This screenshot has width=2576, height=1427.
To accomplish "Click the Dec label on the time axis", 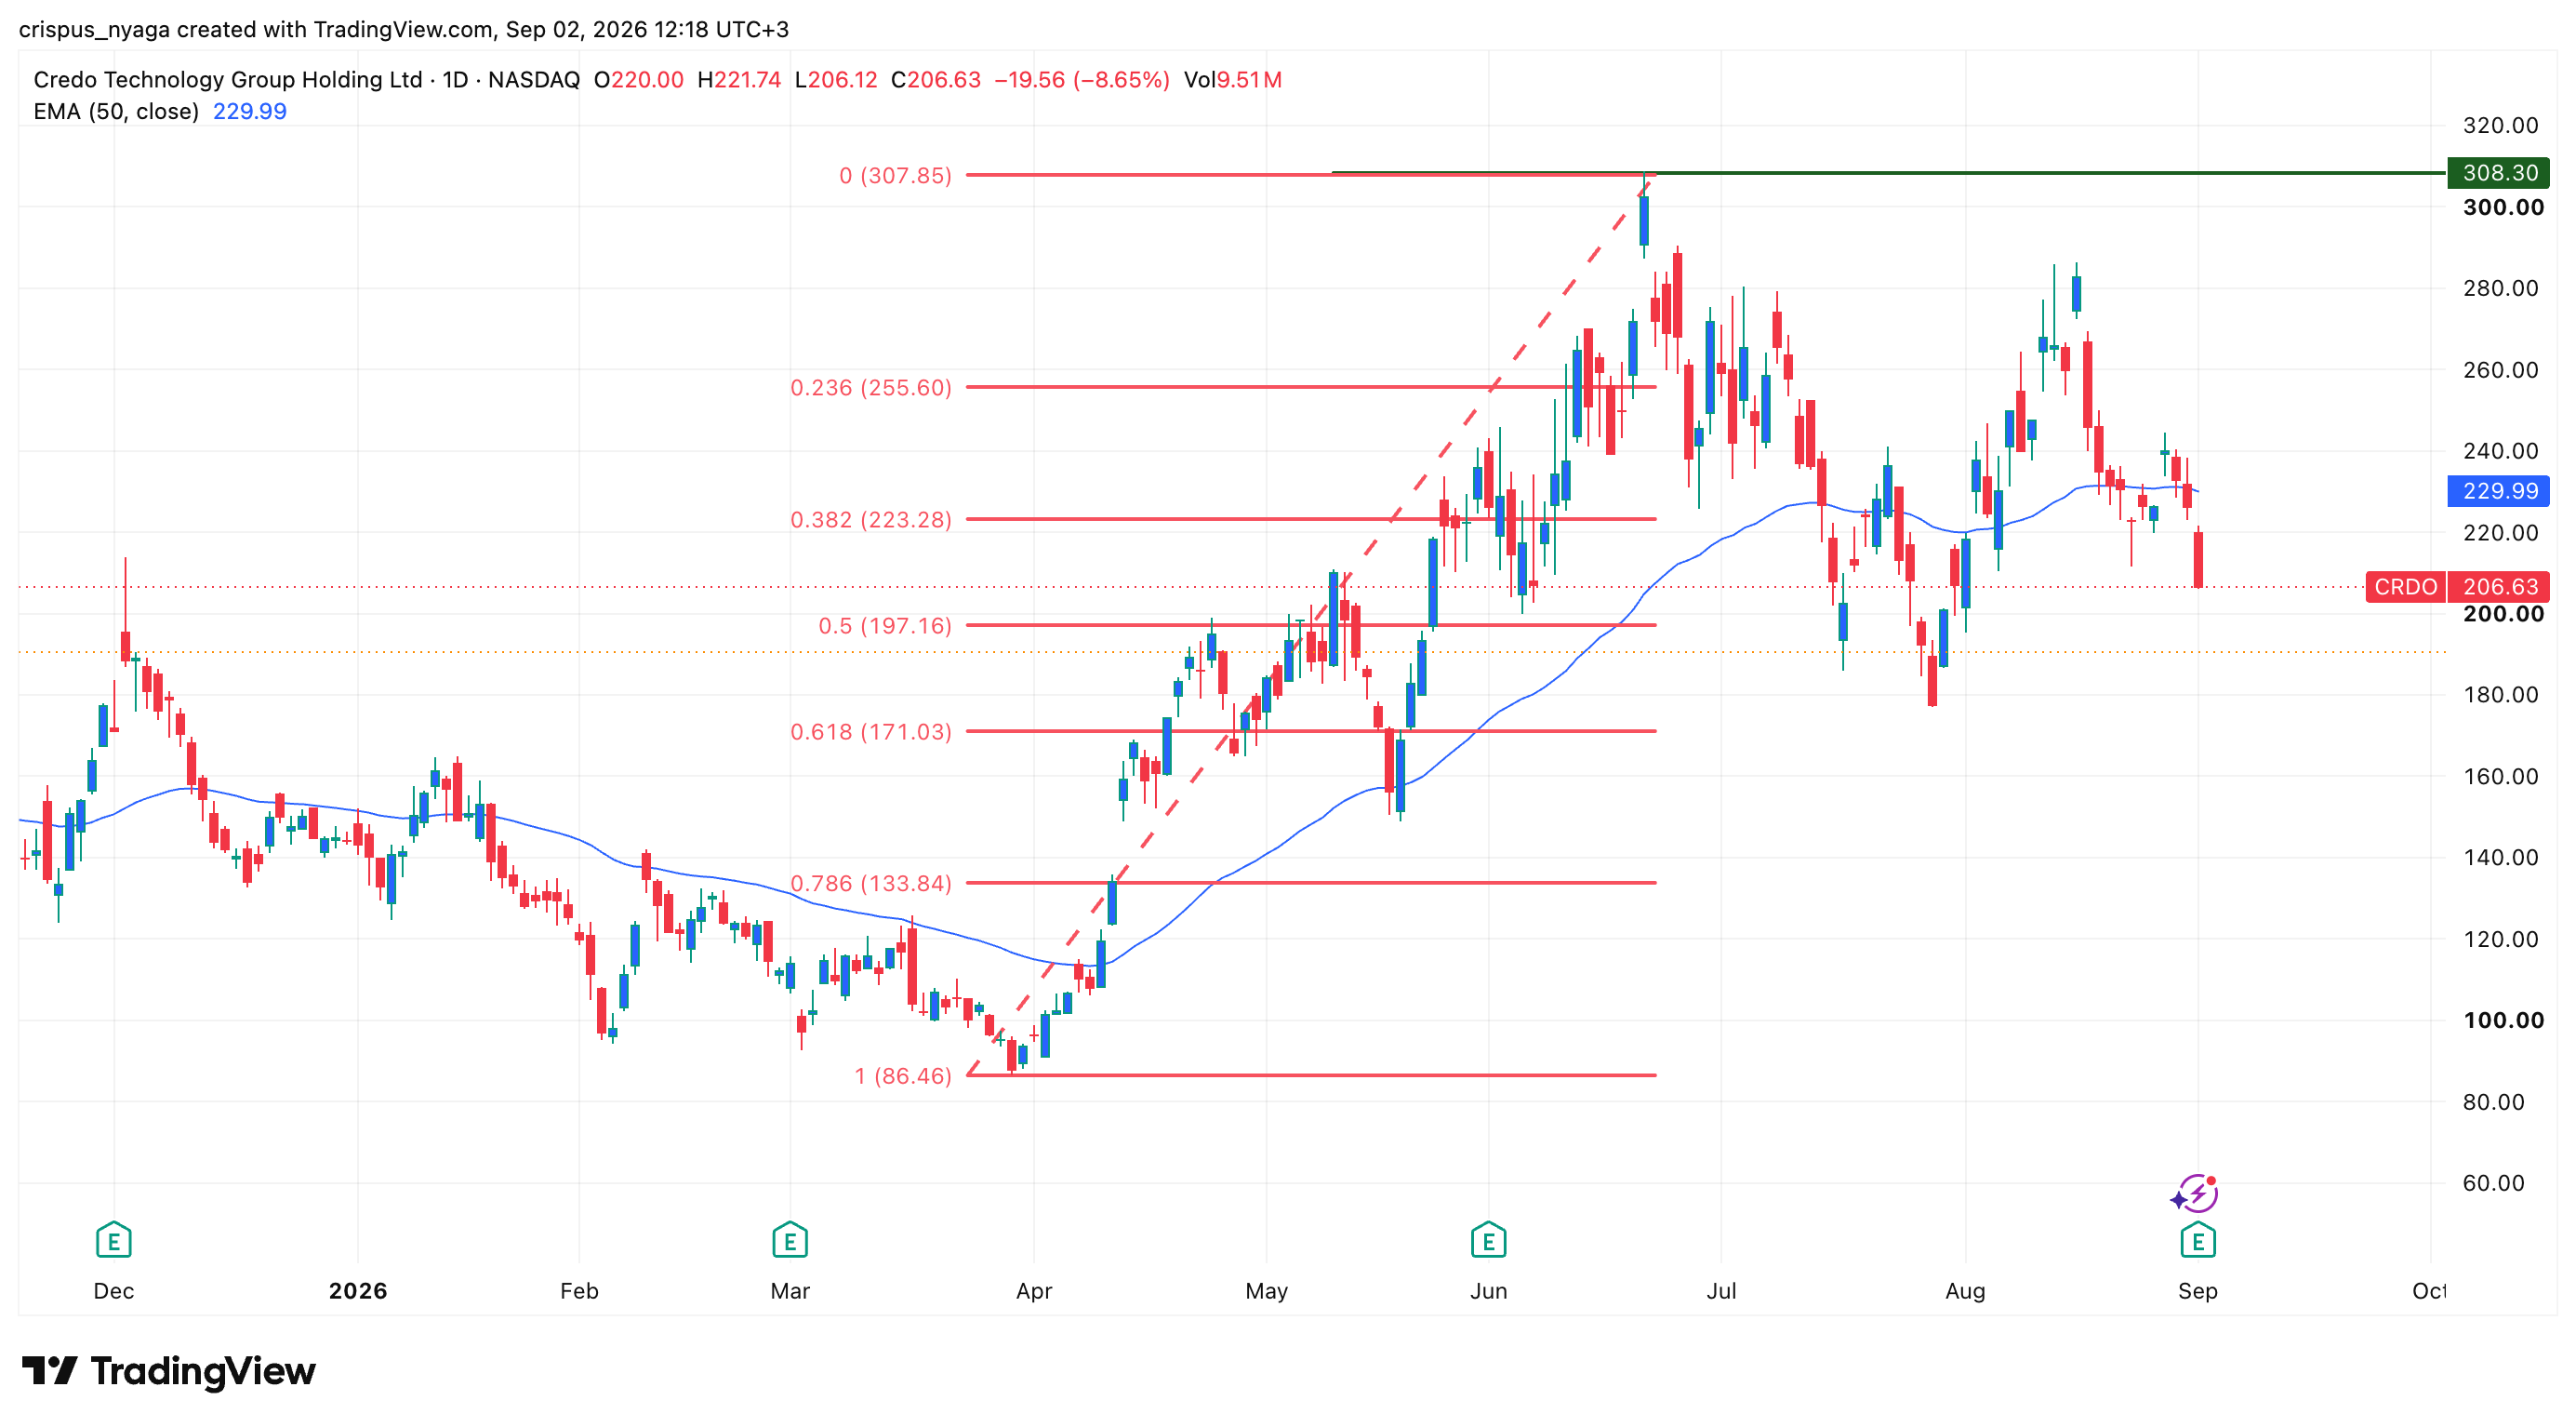I will pos(114,1291).
